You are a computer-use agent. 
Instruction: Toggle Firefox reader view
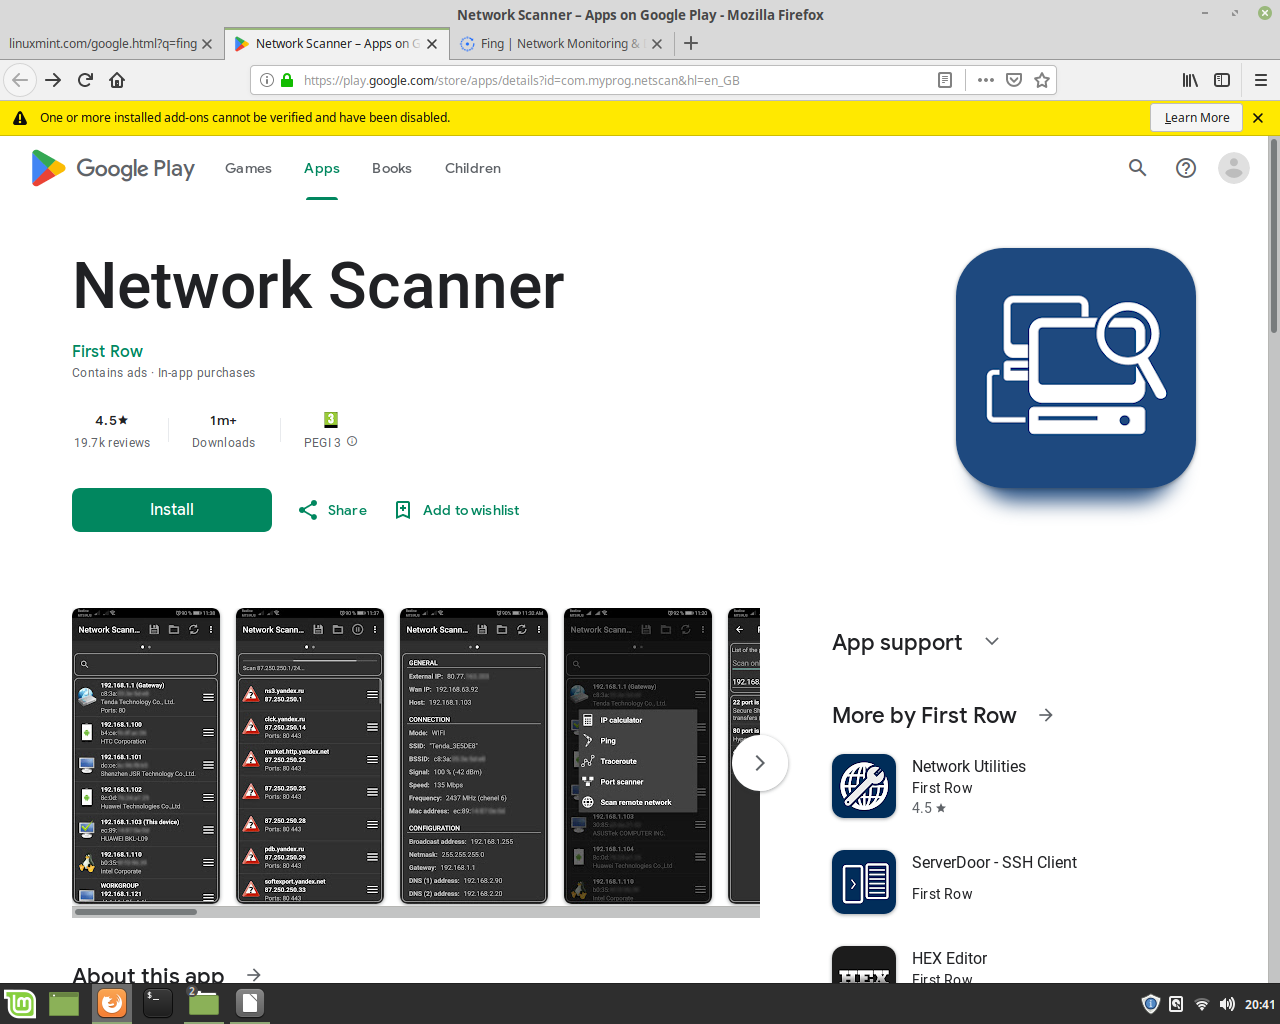[944, 80]
